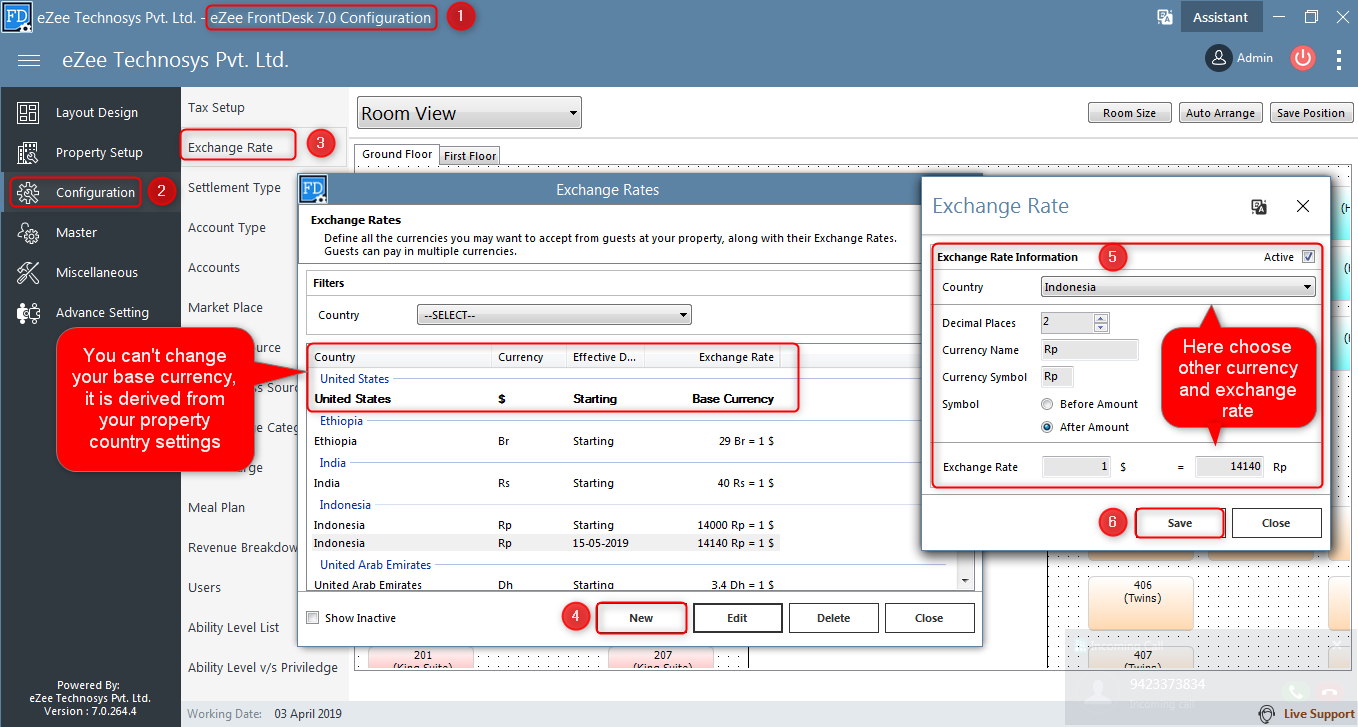1358x727 pixels.
Task: Select the Ethiopia Br exchange rate row
Action: tap(545, 441)
